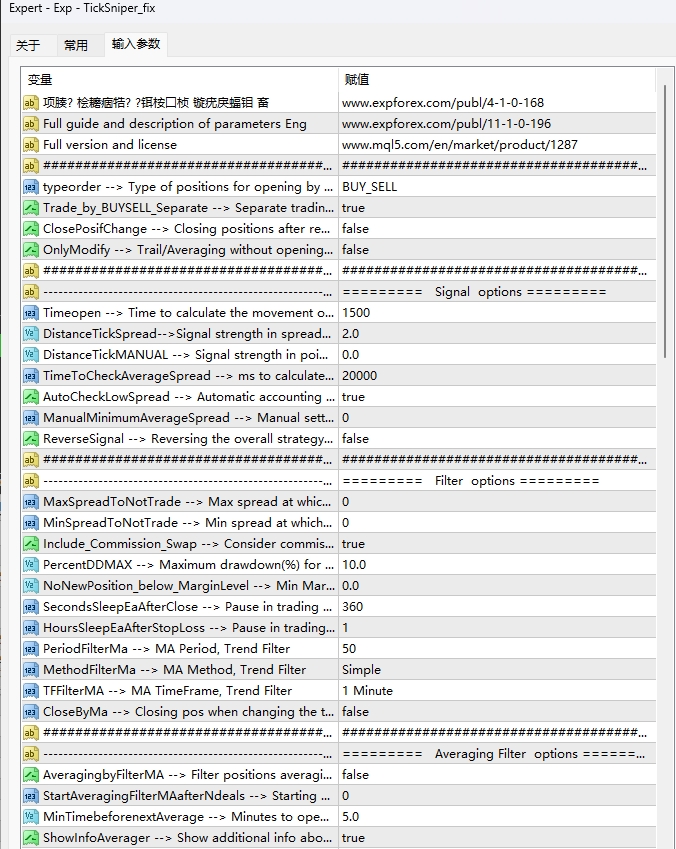Click the double icon beside PercentDDMAX
This screenshot has height=849, width=676.
coord(31,565)
